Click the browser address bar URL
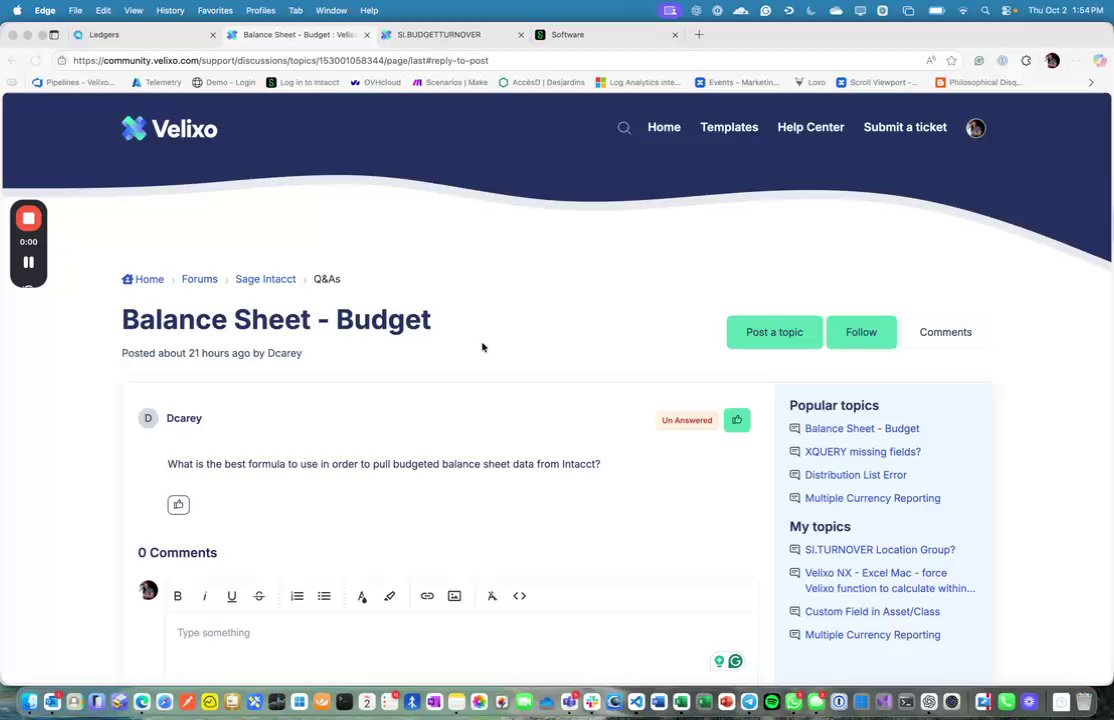The width and height of the screenshot is (1114, 720). 281,60
